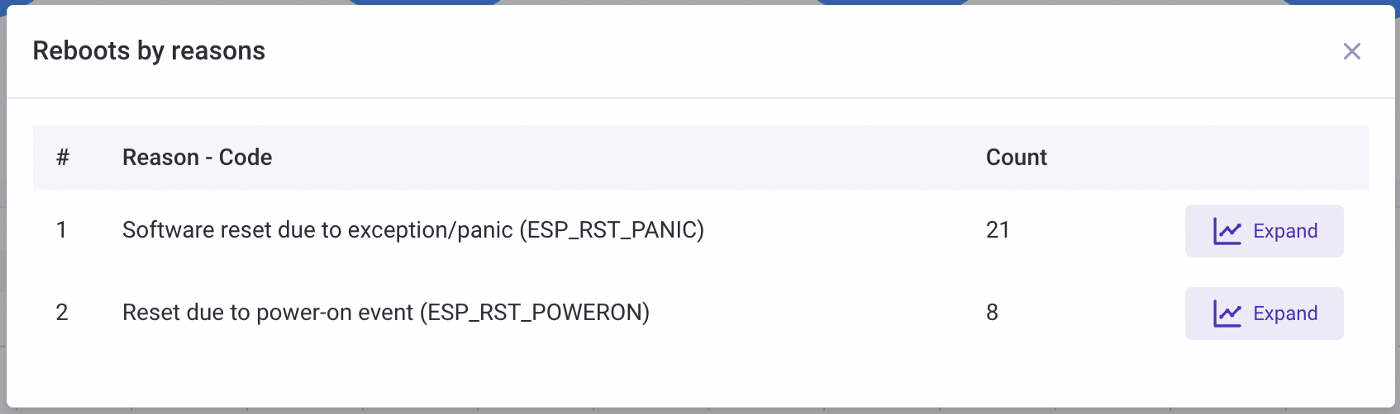This screenshot has height=414, width=1400.
Task: Click the count value 8
Action: [x=992, y=313]
